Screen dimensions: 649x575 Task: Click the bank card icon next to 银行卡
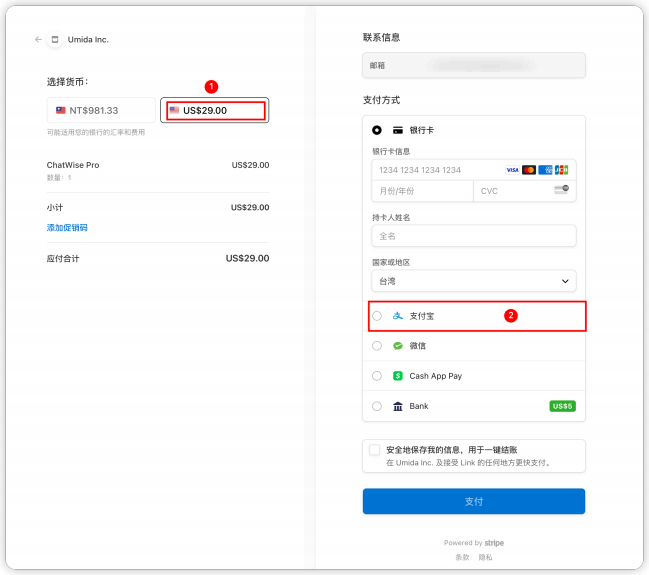[397, 130]
